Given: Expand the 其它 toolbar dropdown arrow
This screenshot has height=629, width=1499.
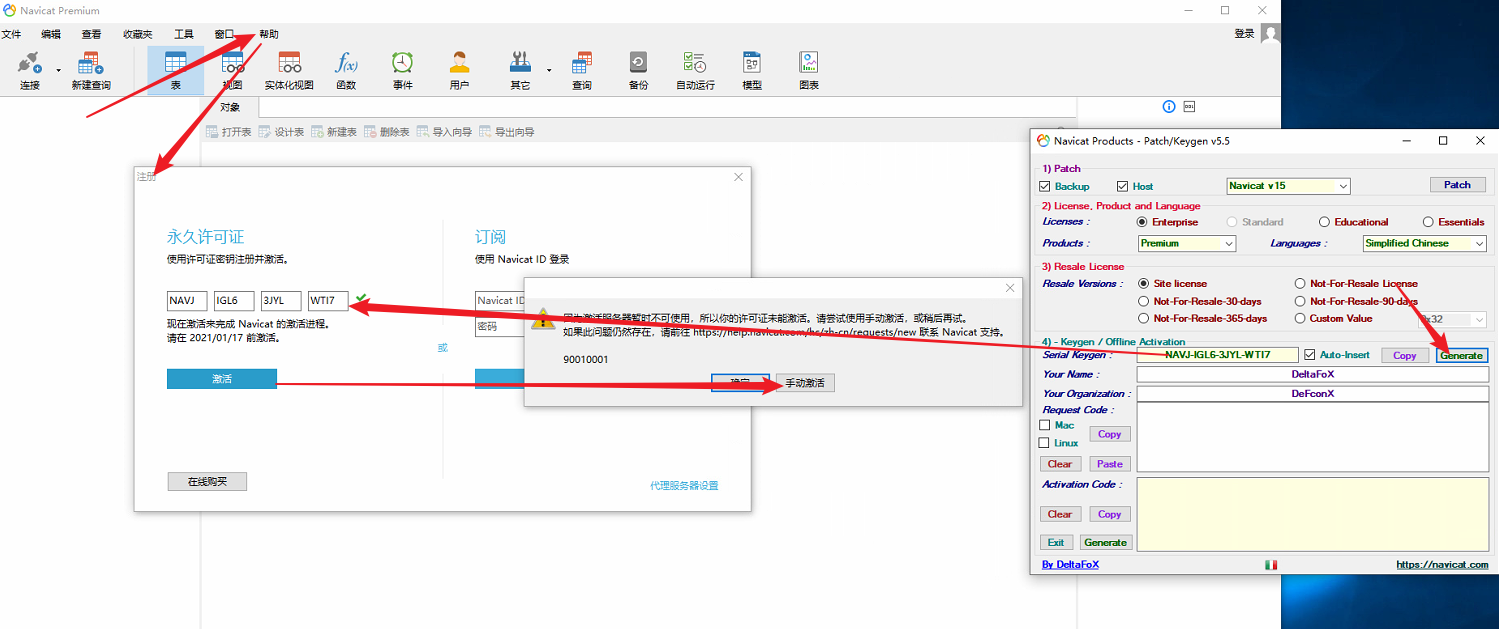Looking at the screenshot, I should 549,71.
